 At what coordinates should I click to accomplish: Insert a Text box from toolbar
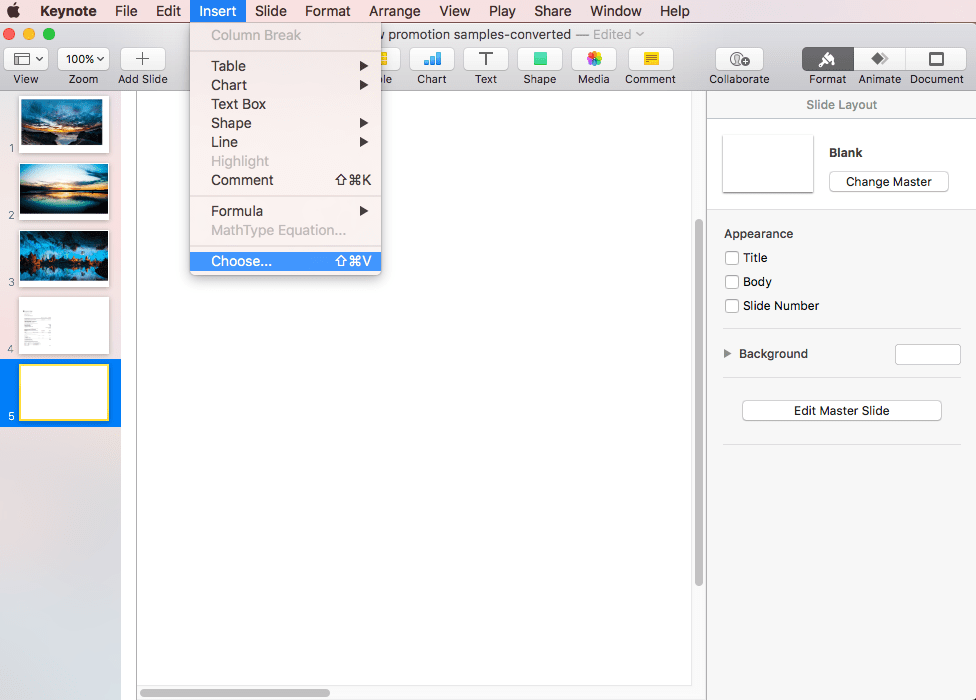pyautogui.click(x=486, y=60)
